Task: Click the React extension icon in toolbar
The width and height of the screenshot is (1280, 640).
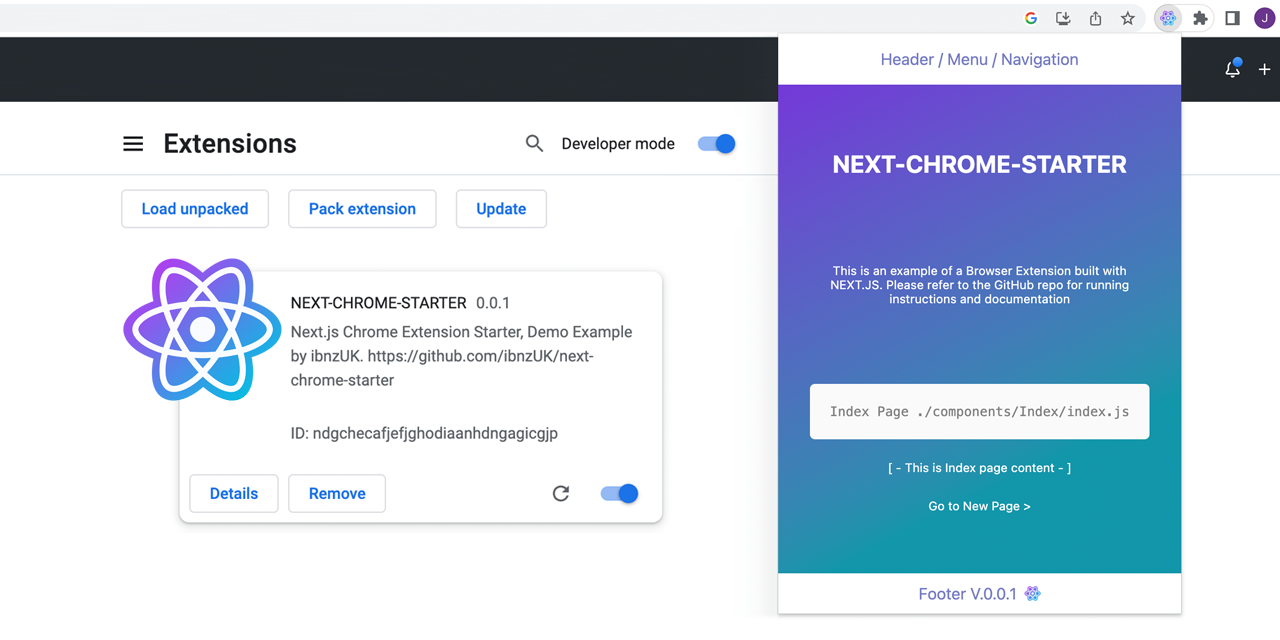Action: click(1167, 18)
